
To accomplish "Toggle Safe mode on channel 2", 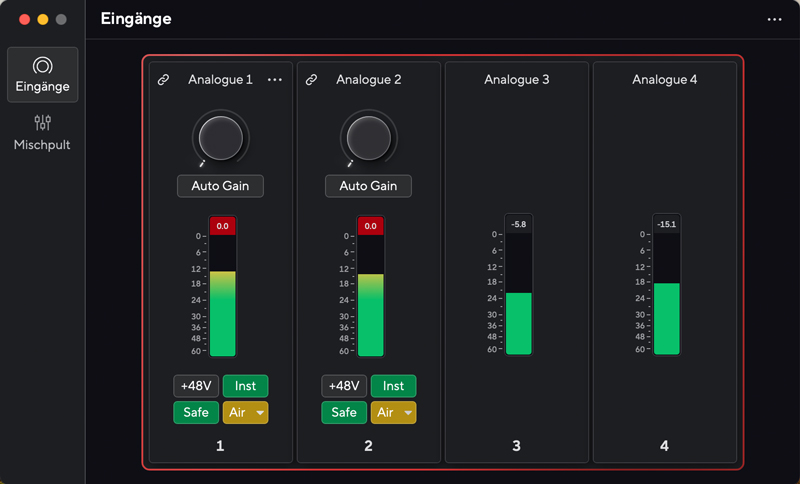I will (x=344, y=413).
